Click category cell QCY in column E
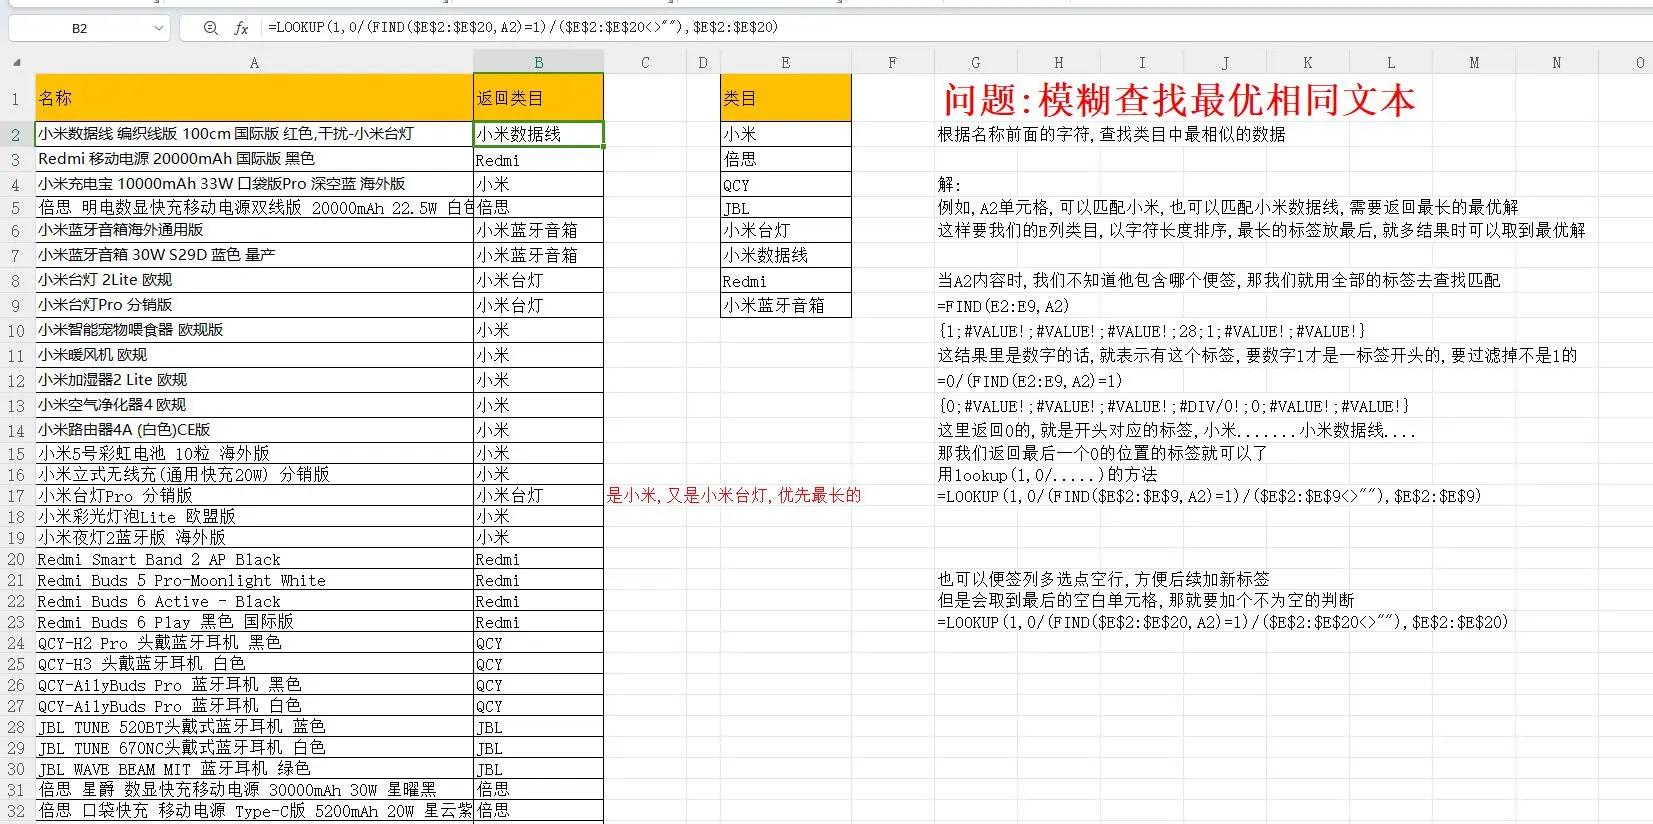Image resolution: width=1653 pixels, height=824 pixels. (785, 185)
